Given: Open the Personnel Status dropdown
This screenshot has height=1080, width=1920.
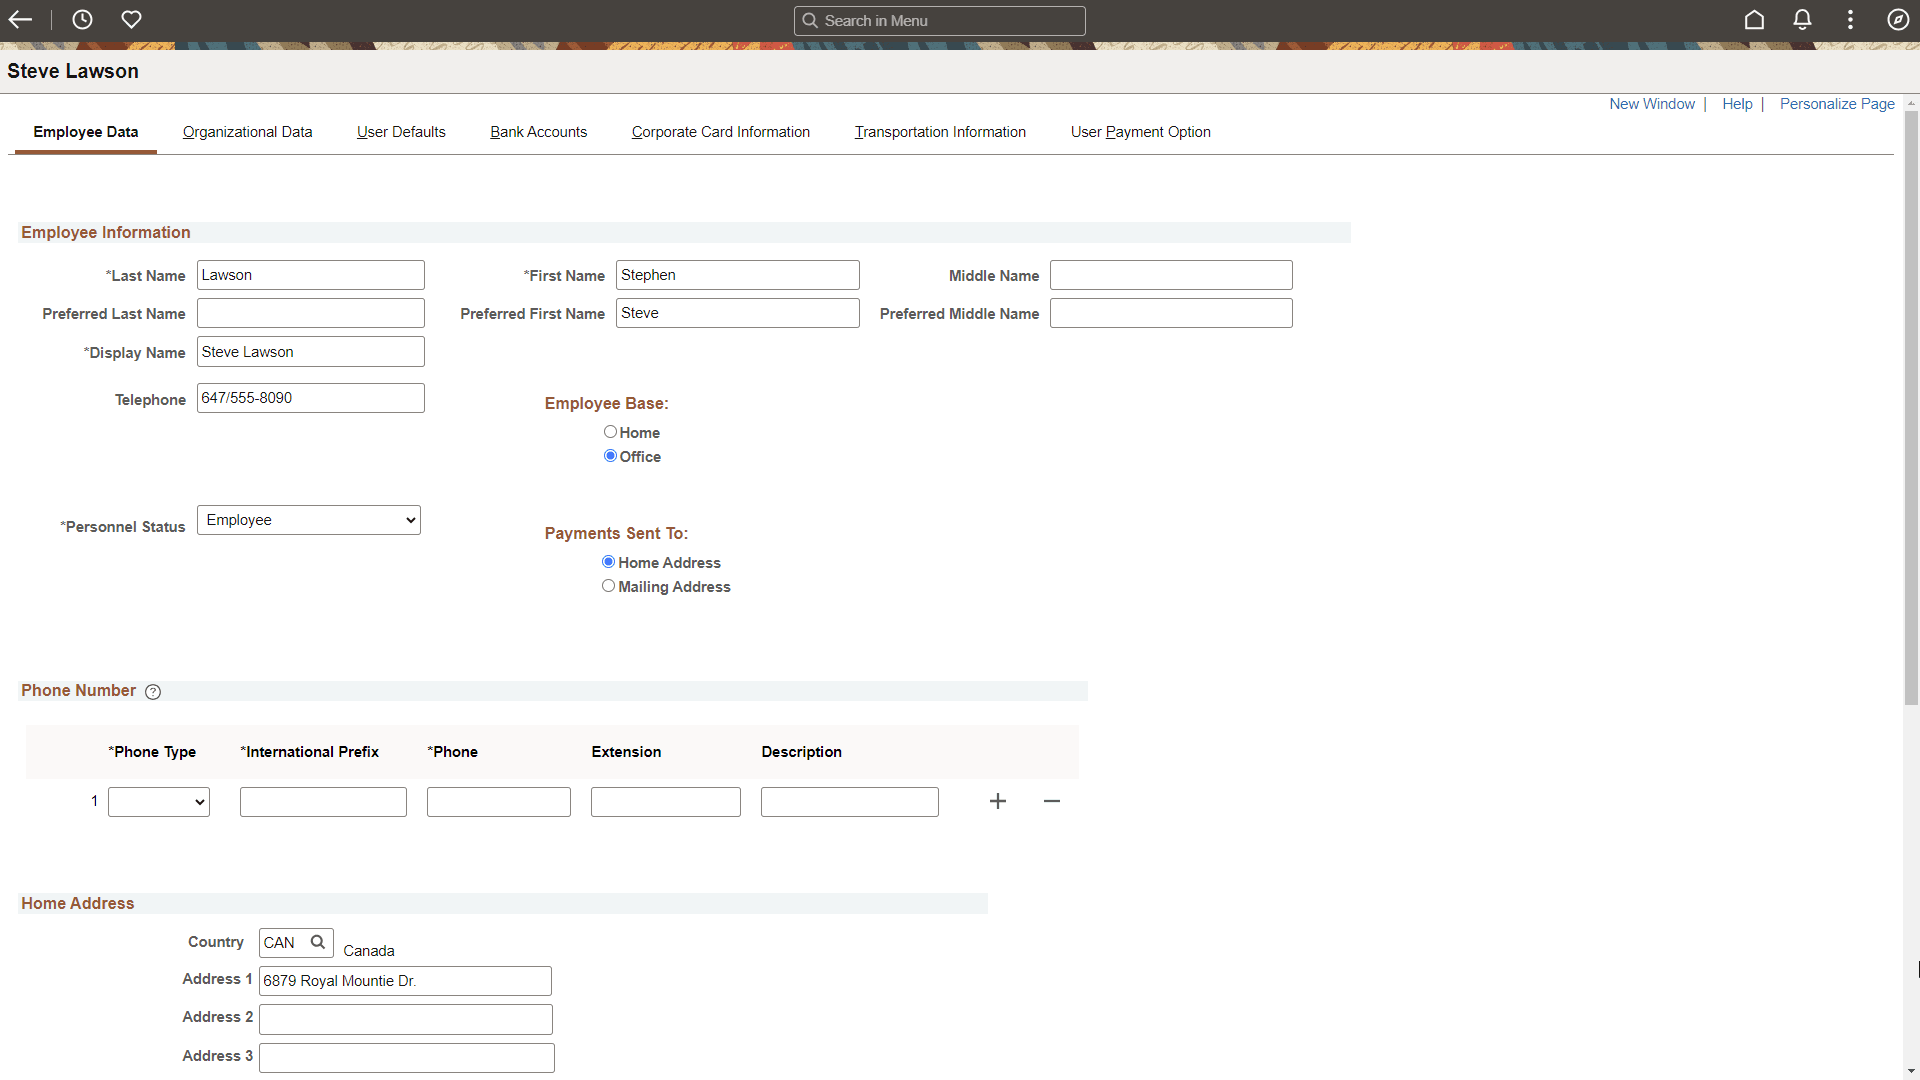Looking at the screenshot, I should click(x=308, y=519).
